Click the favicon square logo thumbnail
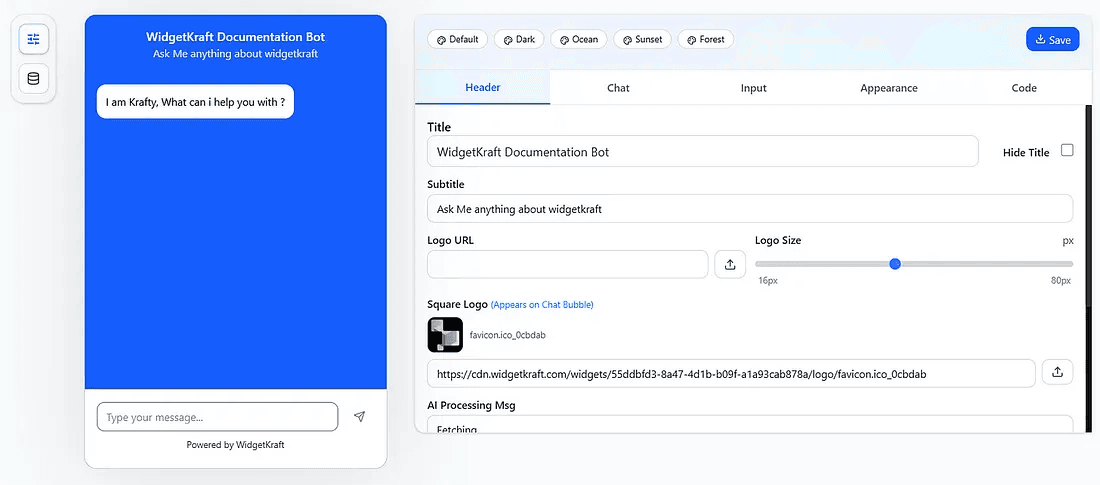 point(445,335)
